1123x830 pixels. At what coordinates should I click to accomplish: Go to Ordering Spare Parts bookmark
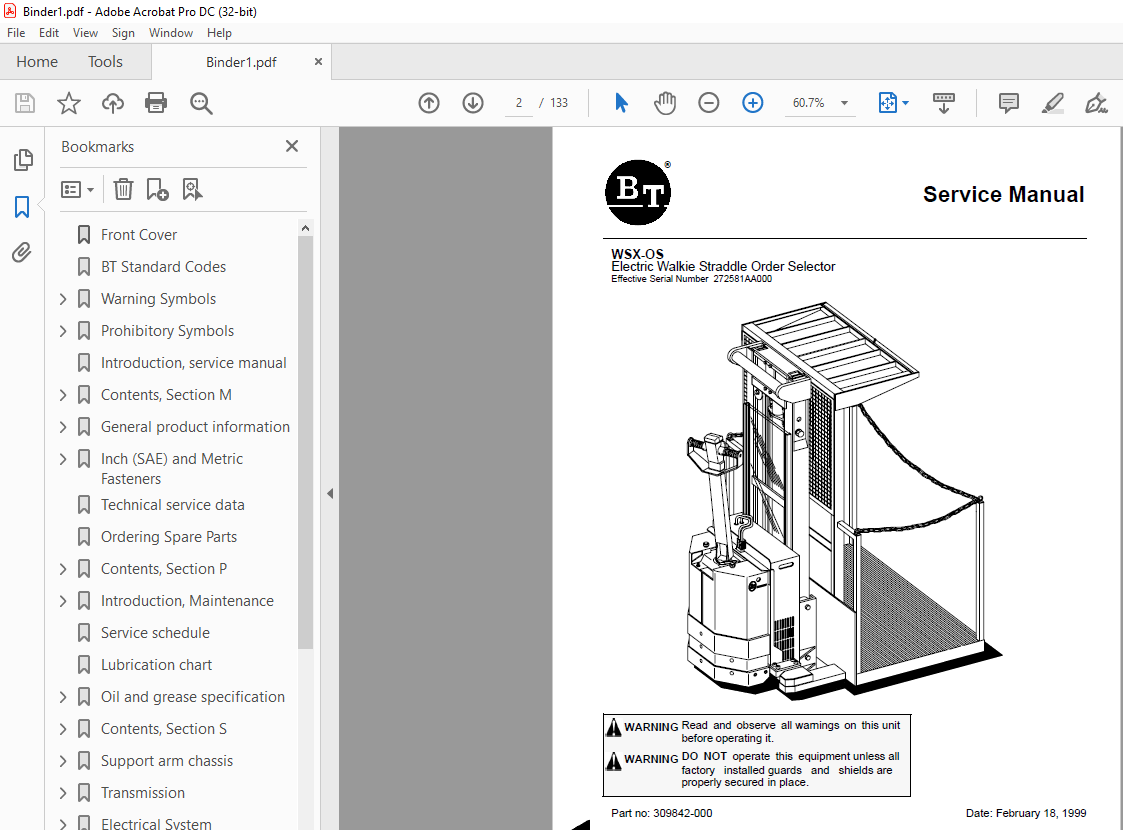click(x=168, y=537)
